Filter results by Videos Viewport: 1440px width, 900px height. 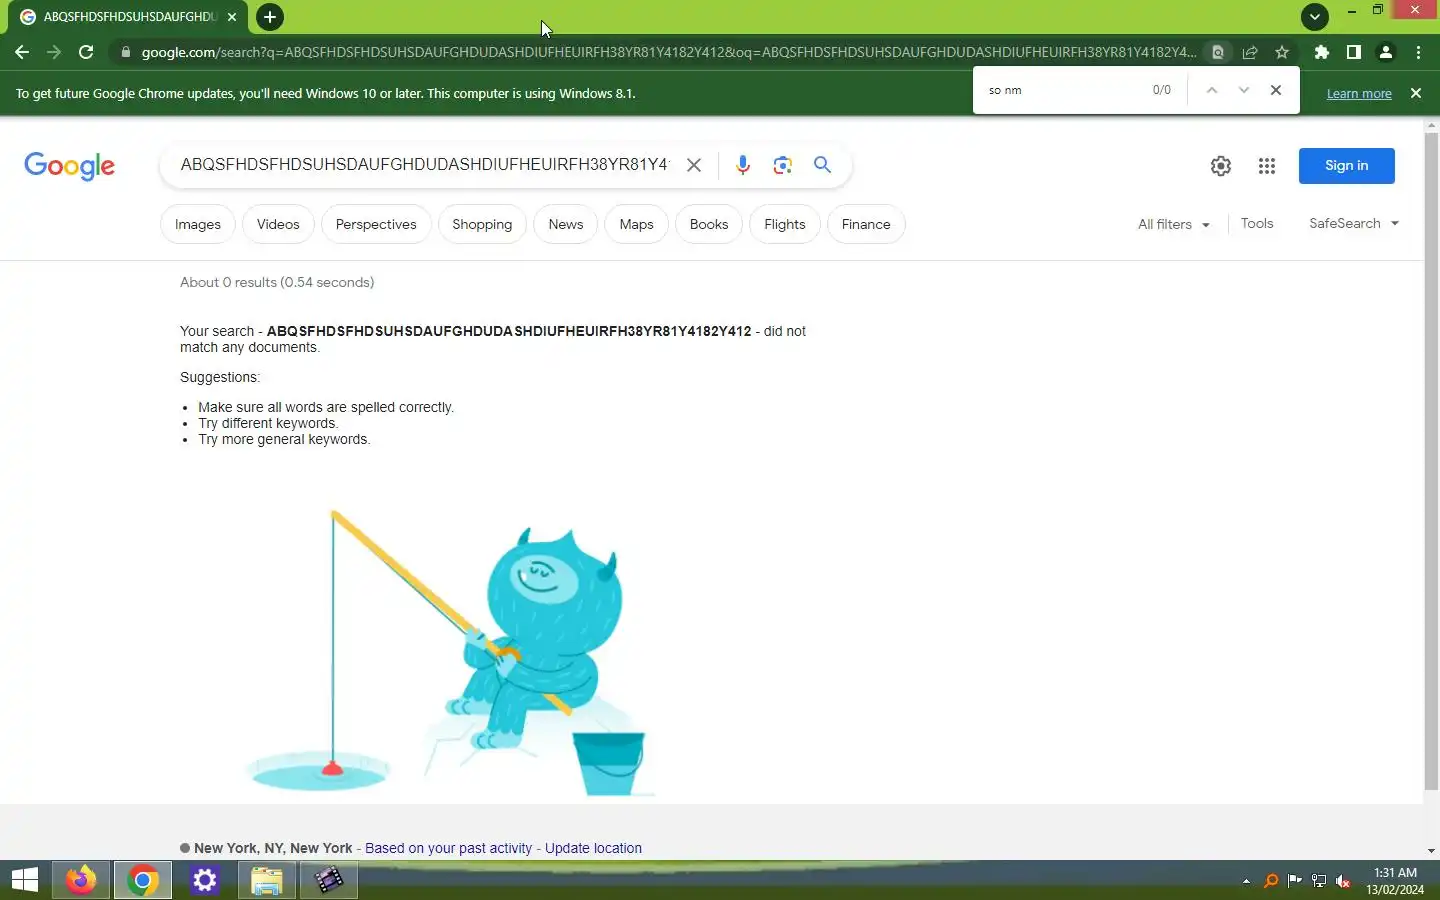(x=278, y=224)
